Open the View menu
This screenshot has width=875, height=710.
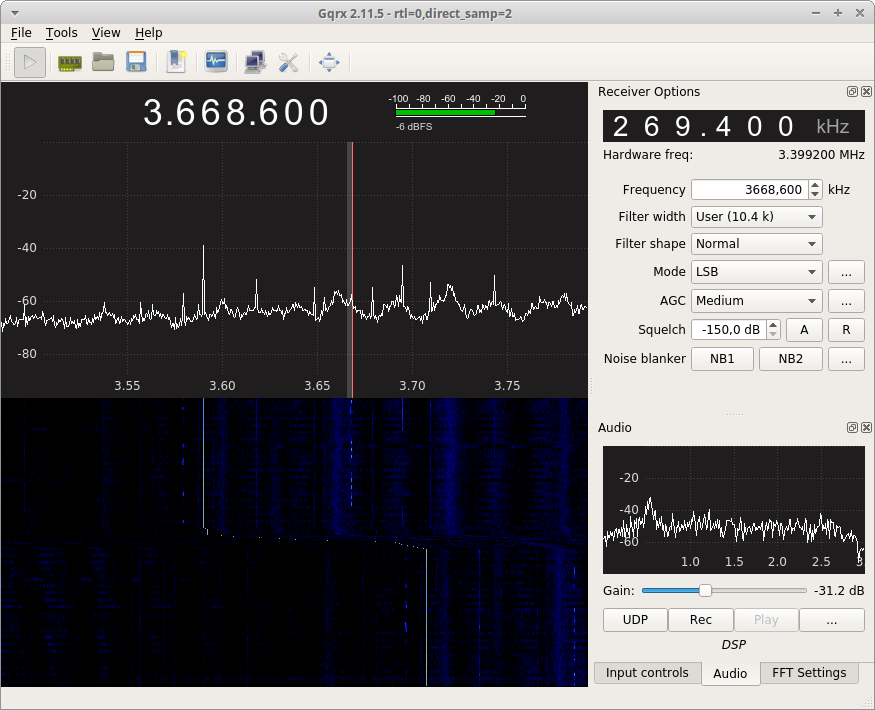(106, 33)
